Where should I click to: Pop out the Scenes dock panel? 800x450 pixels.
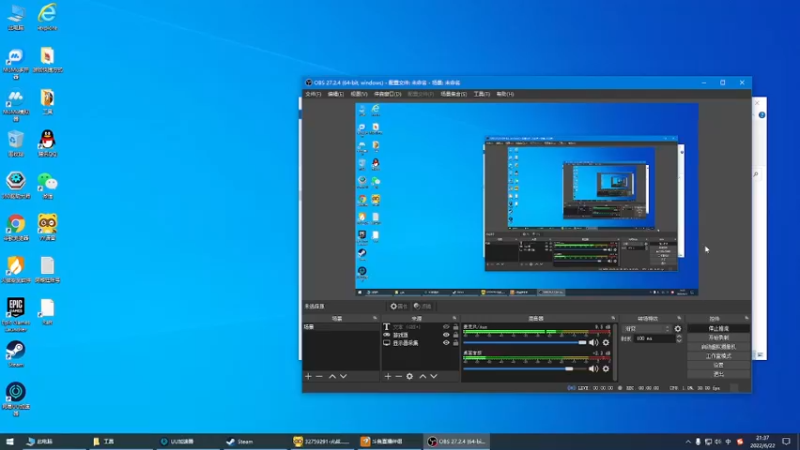[375, 318]
